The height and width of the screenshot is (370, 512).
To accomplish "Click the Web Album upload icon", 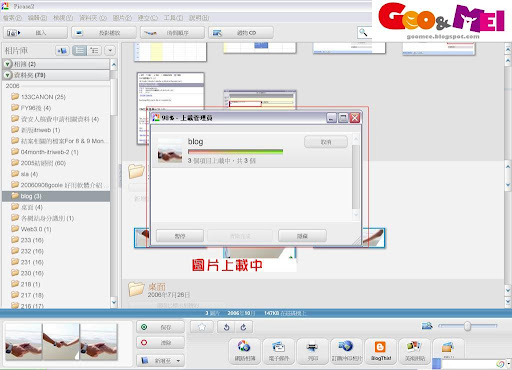I will 244,347.
